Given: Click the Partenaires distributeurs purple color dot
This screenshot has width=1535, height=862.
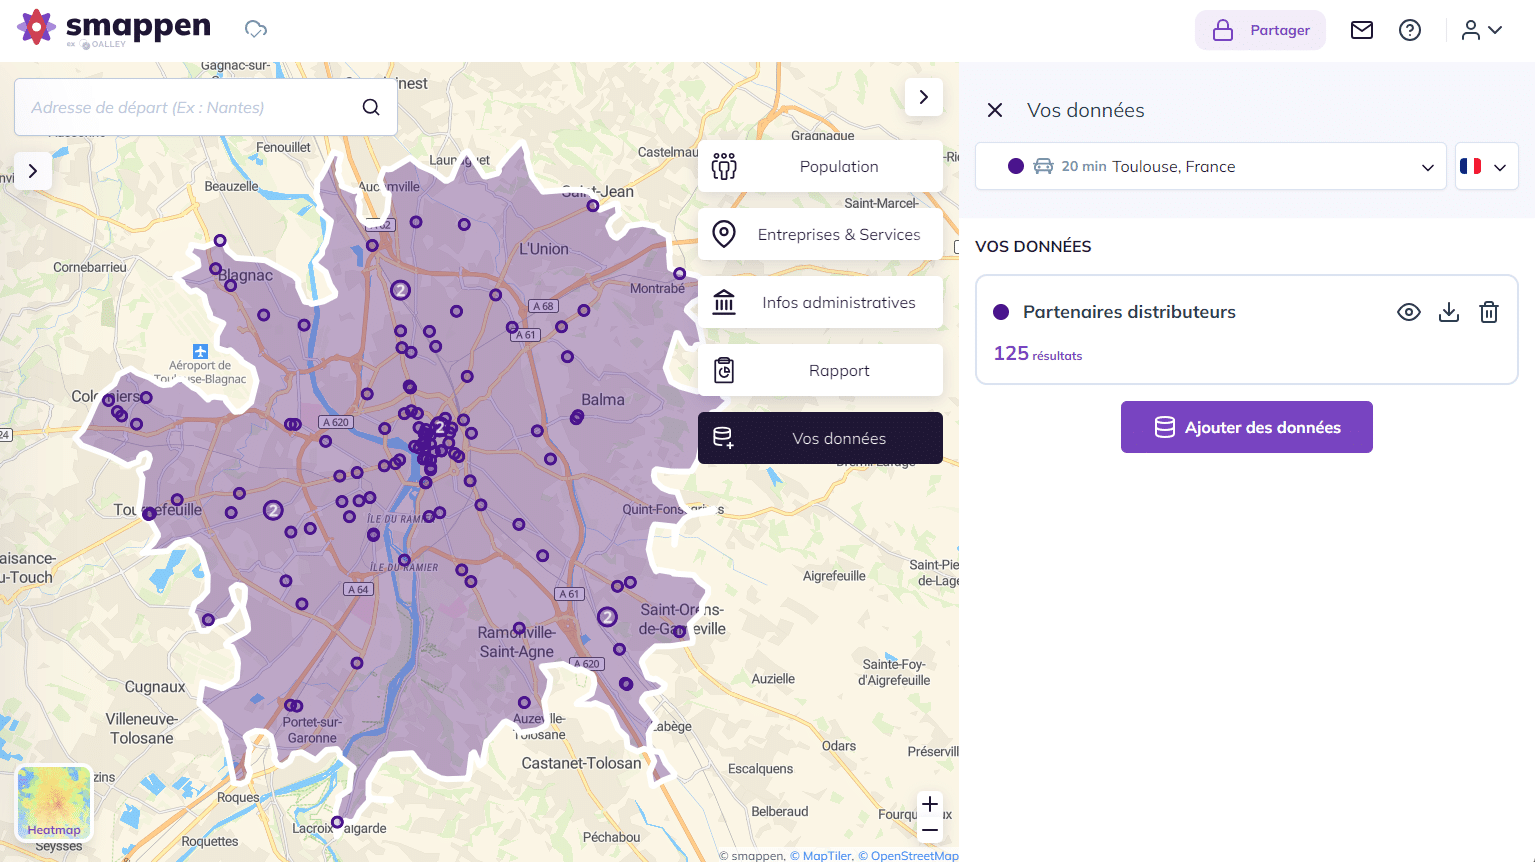Looking at the screenshot, I should pos(1001,312).
